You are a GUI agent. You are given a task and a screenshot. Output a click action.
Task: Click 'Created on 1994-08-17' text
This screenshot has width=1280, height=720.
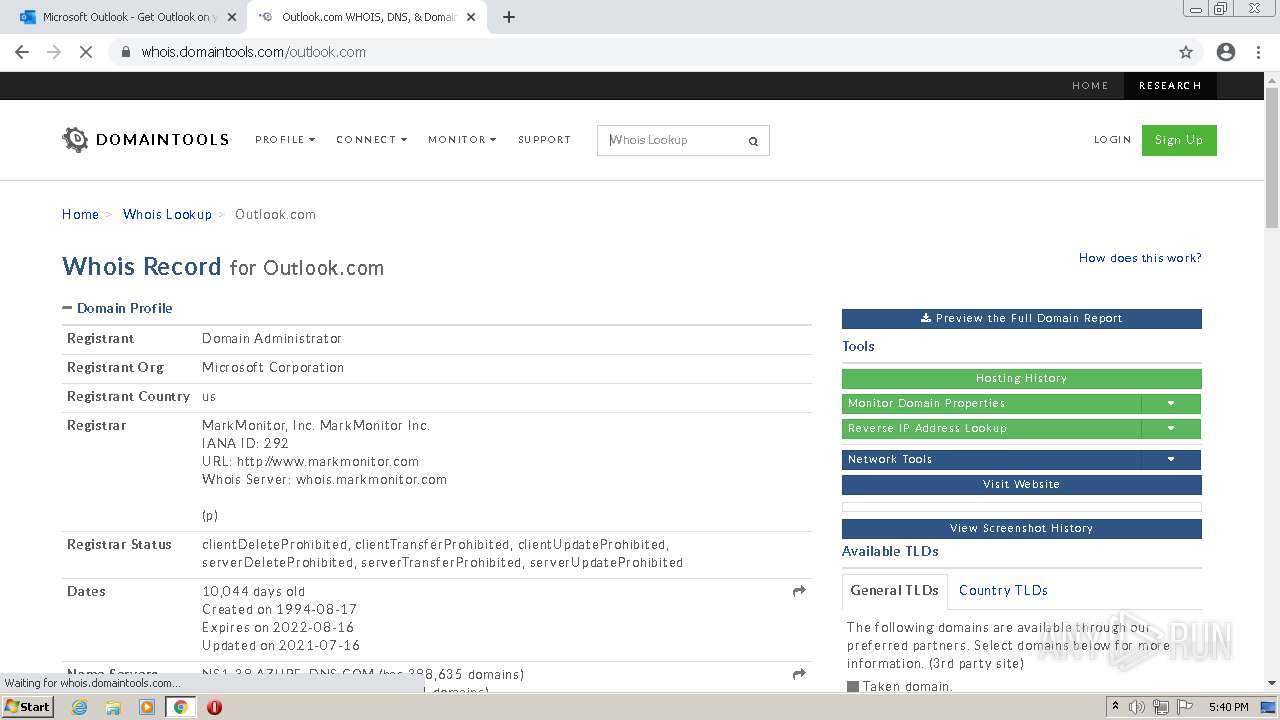click(279, 609)
